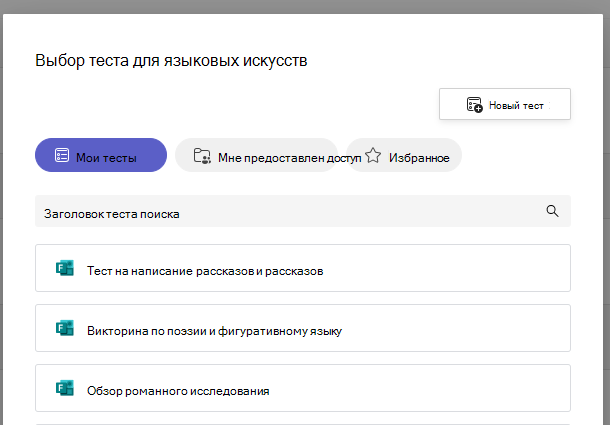Click the star icon for Избранное
610x425 pixels.
[373, 155]
